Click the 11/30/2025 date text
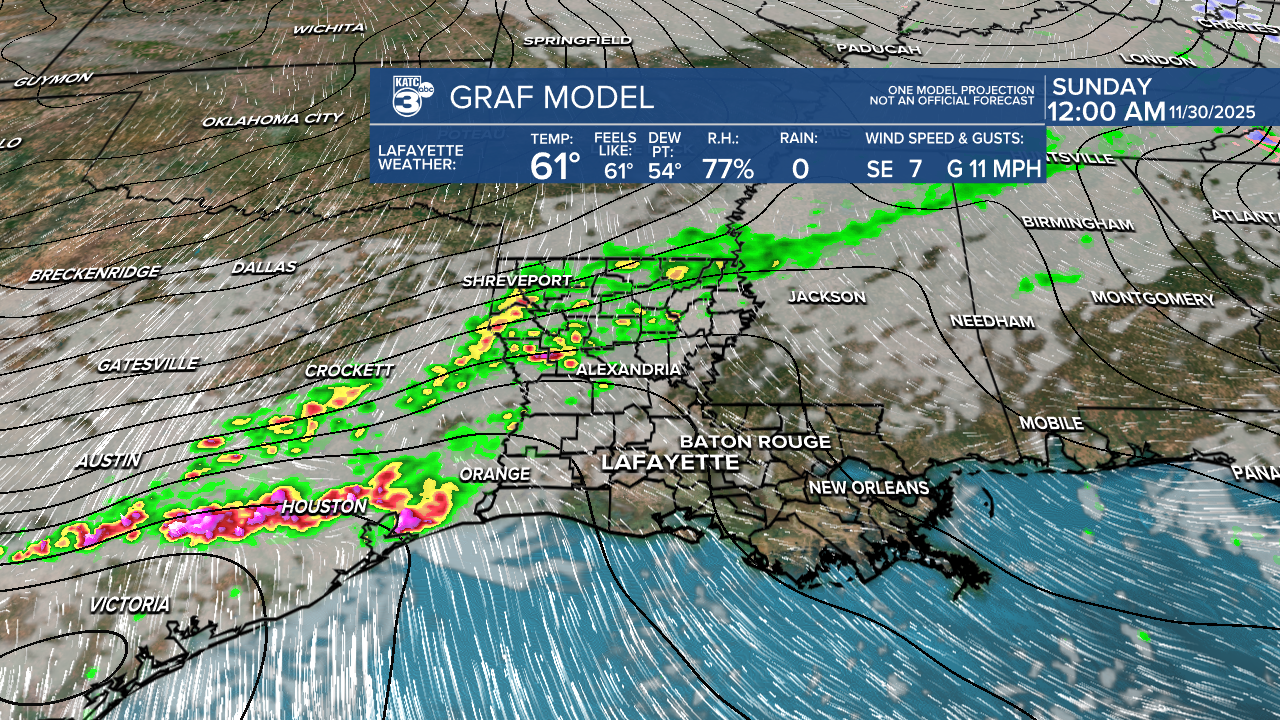1280x720 pixels. 1212,113
